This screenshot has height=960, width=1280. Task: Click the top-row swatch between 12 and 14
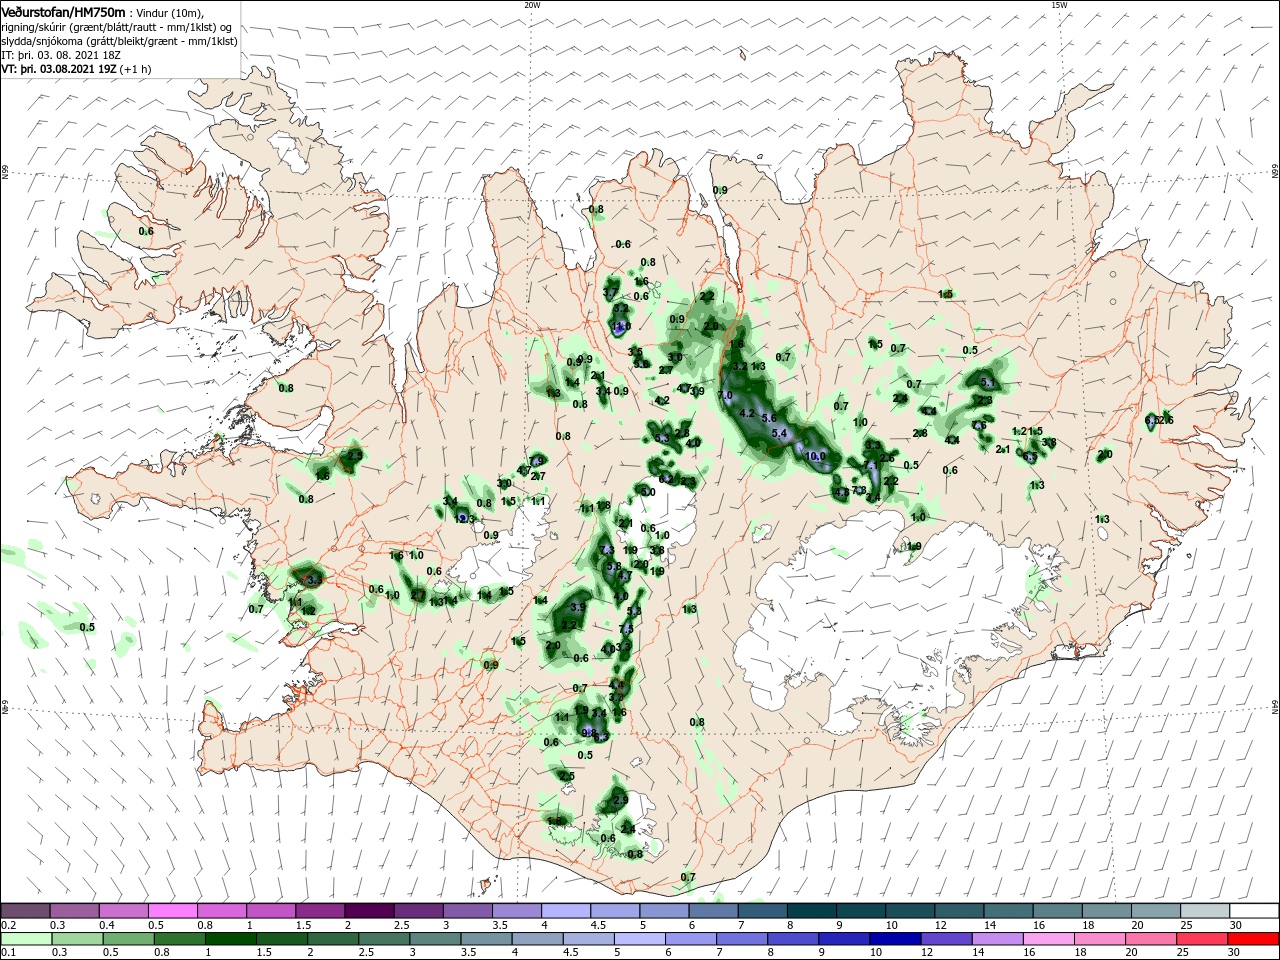[958, 910]
